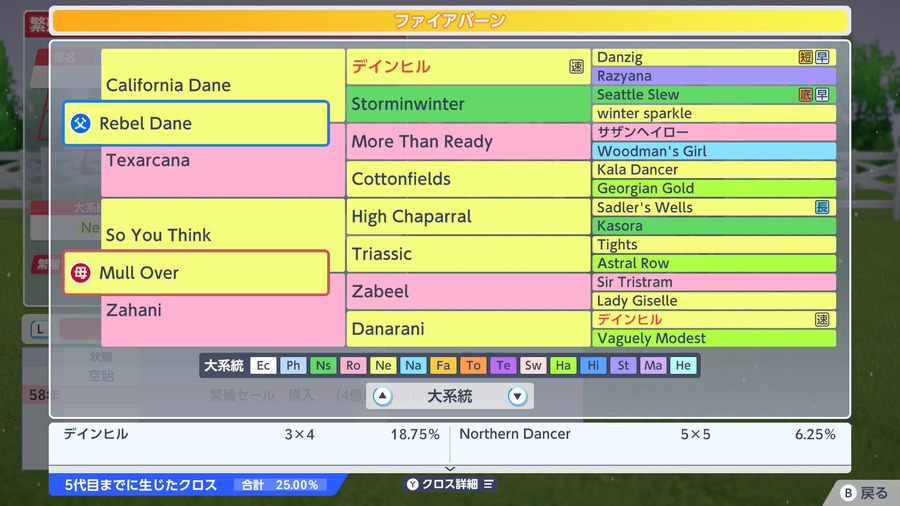Click the B button icon next to 戻る
The image size is (900, 506).
coord(848,493)
